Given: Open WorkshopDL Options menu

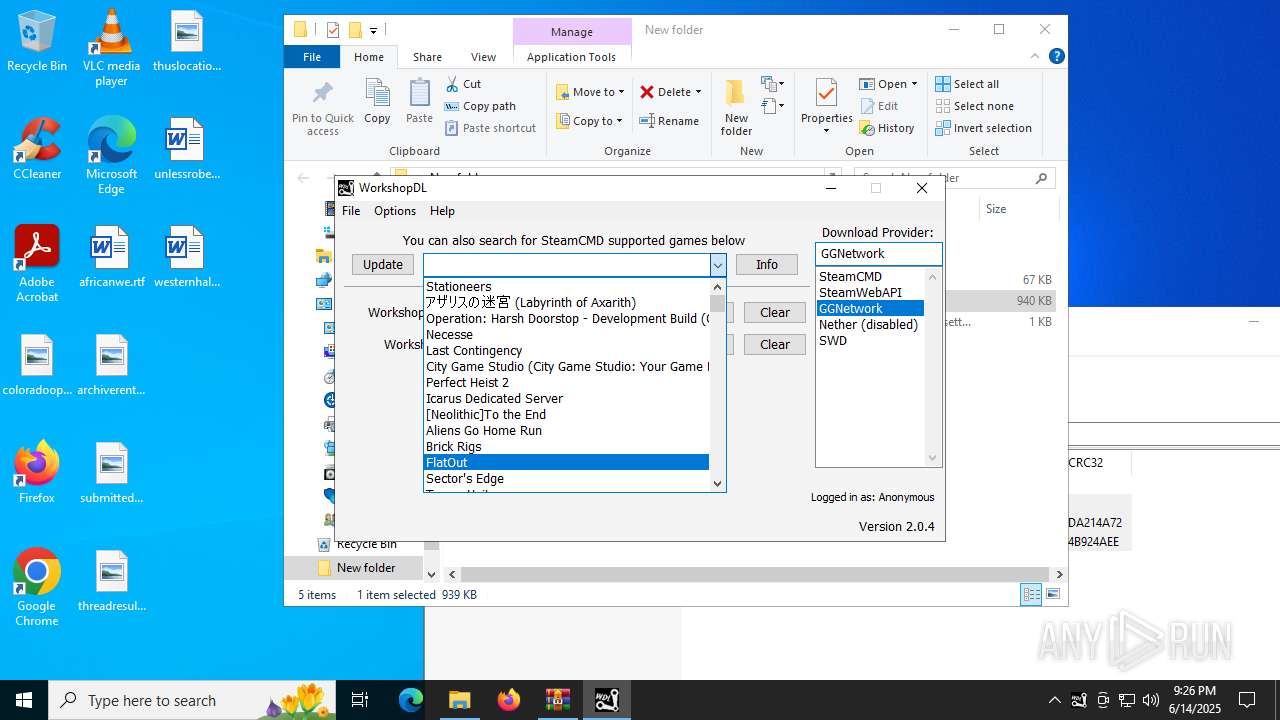Looking at the screenshot, I should click(395, 211).
